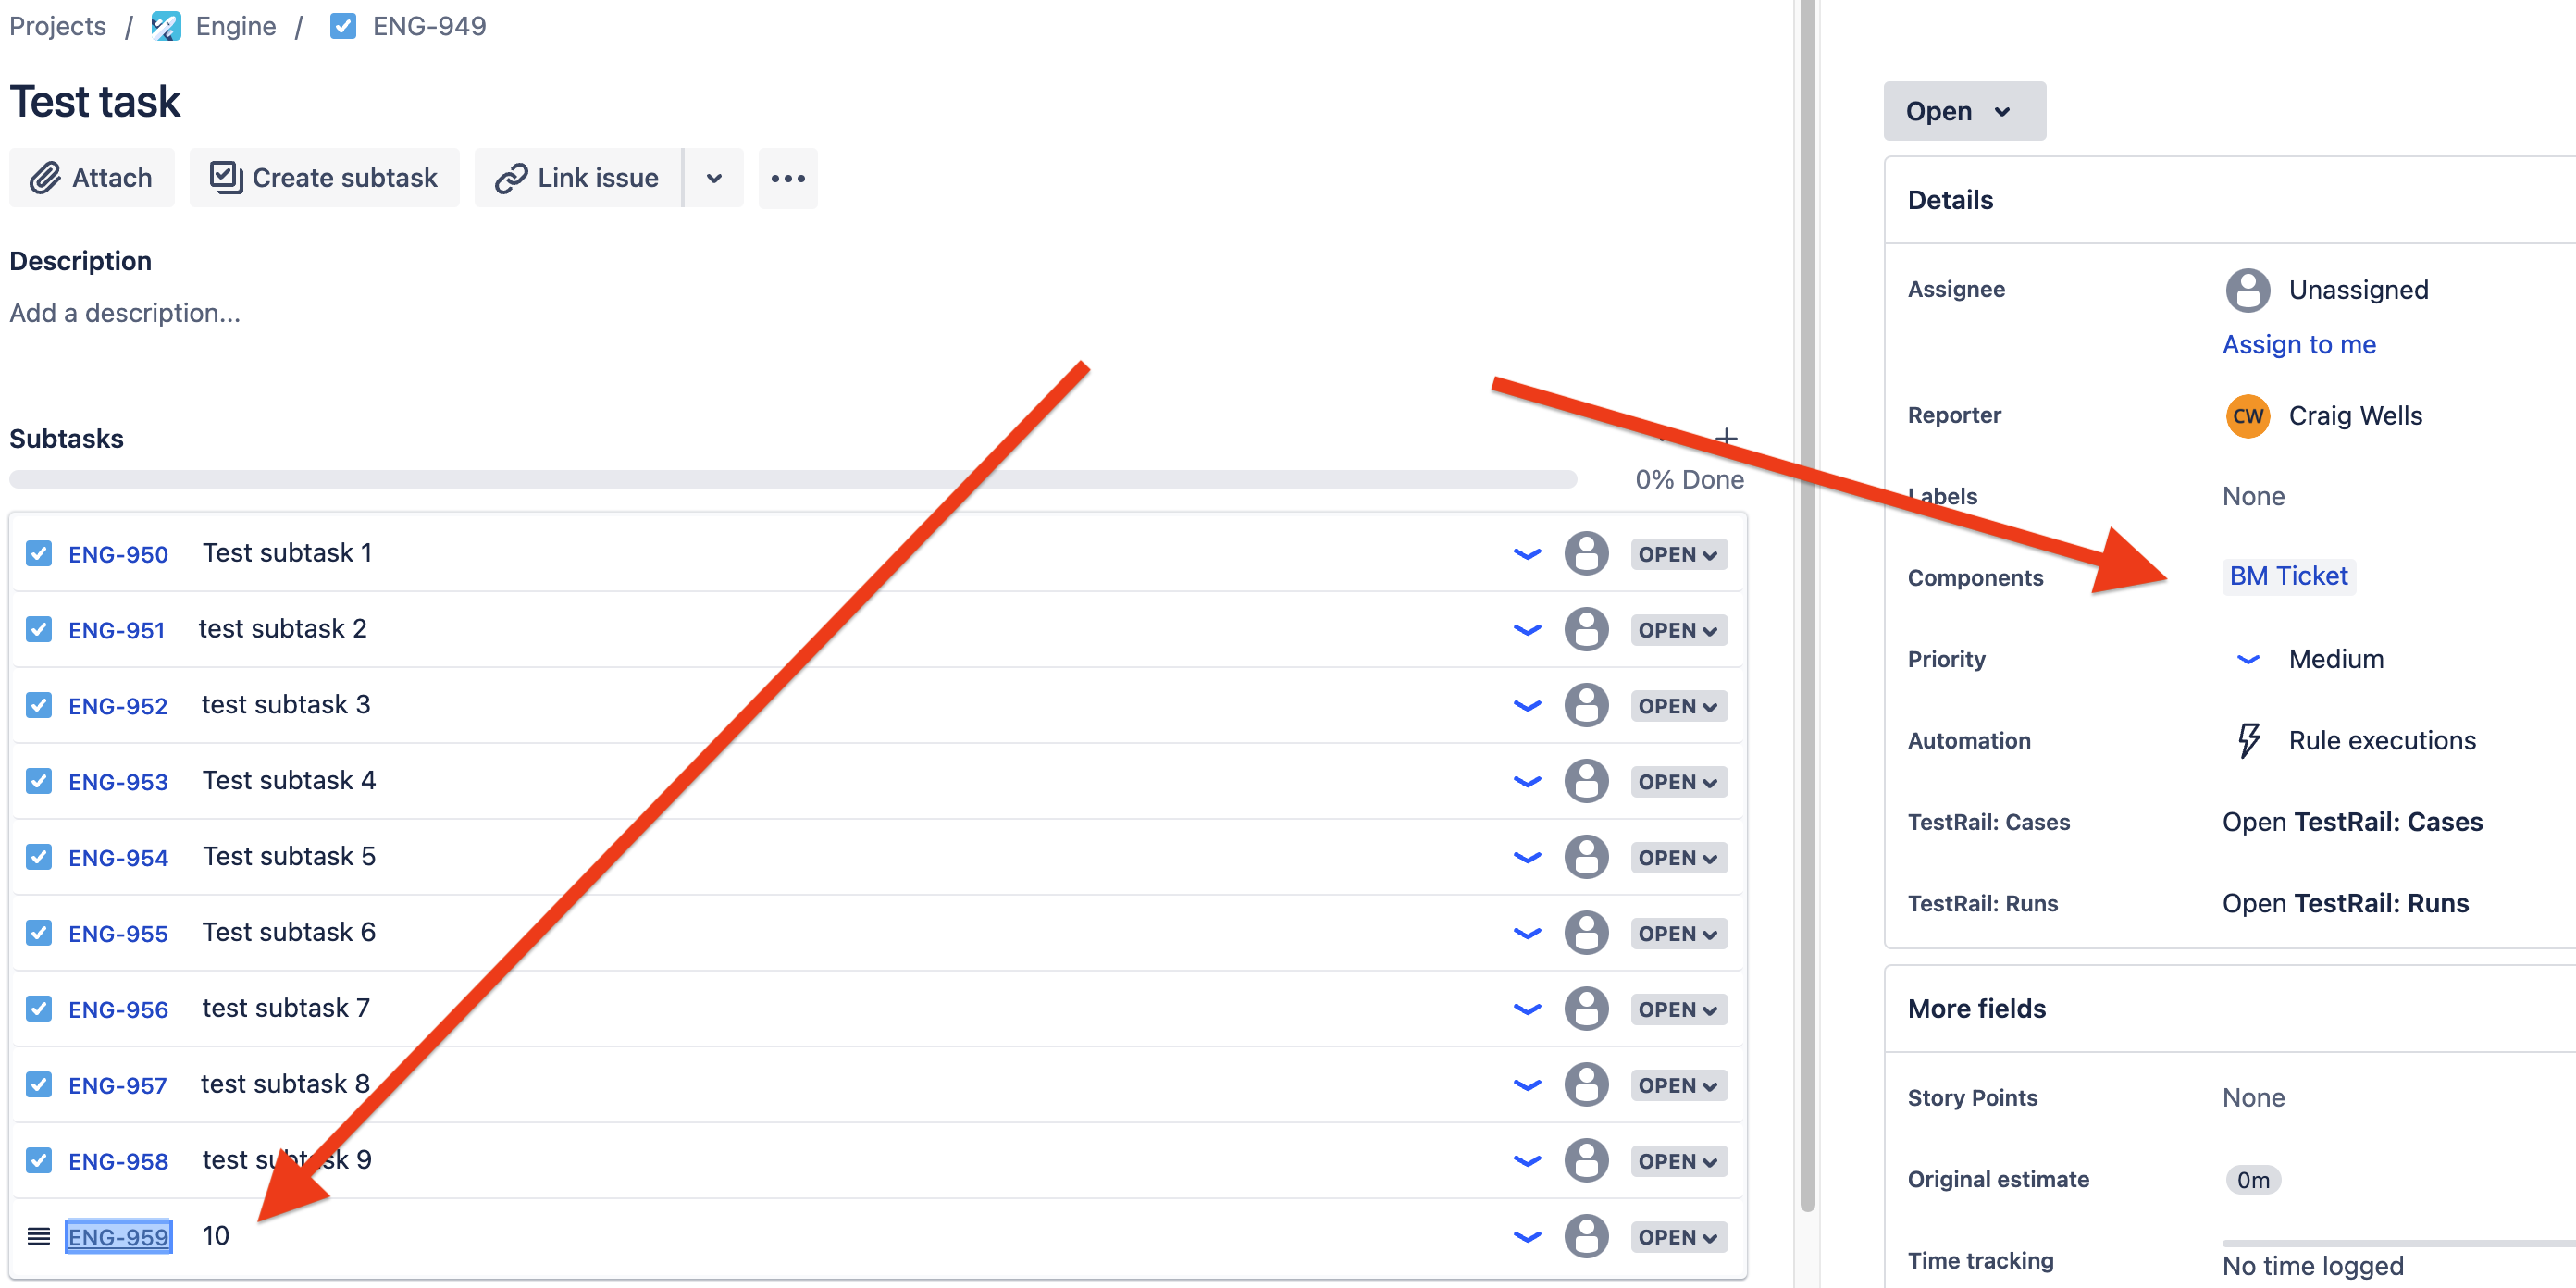Click subtask type checkbox icon for ENG-958
This screenshot has width=2576, height=1288.
point(39,1161)
